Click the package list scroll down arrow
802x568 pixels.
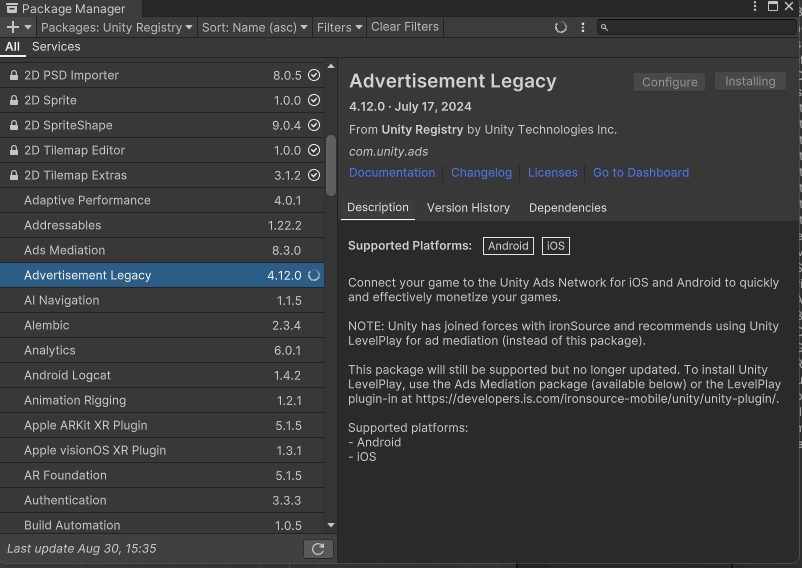tap(331, 525)
